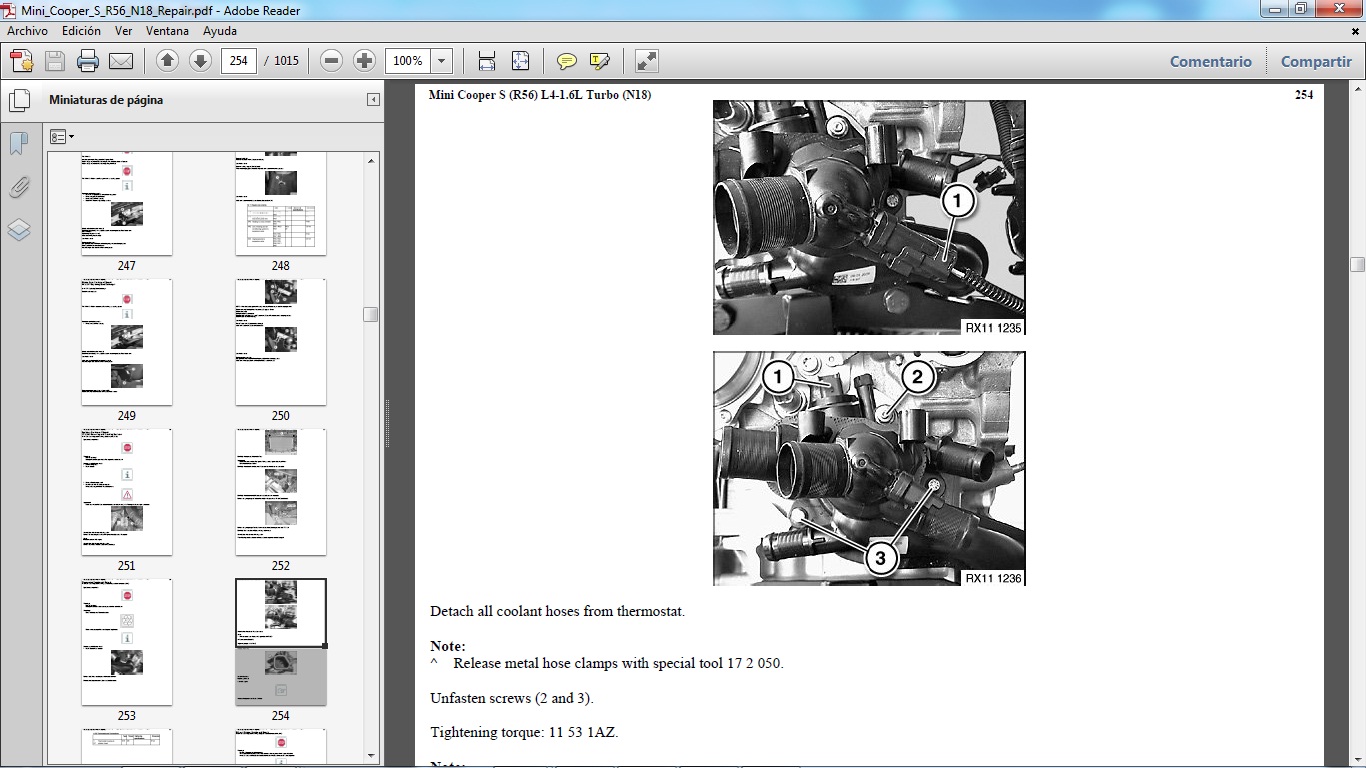The width and height of the screenshot is (1366, 768).
Task: Click the total page count 1015
Action: pyautogui.click(x=286, y=61)
